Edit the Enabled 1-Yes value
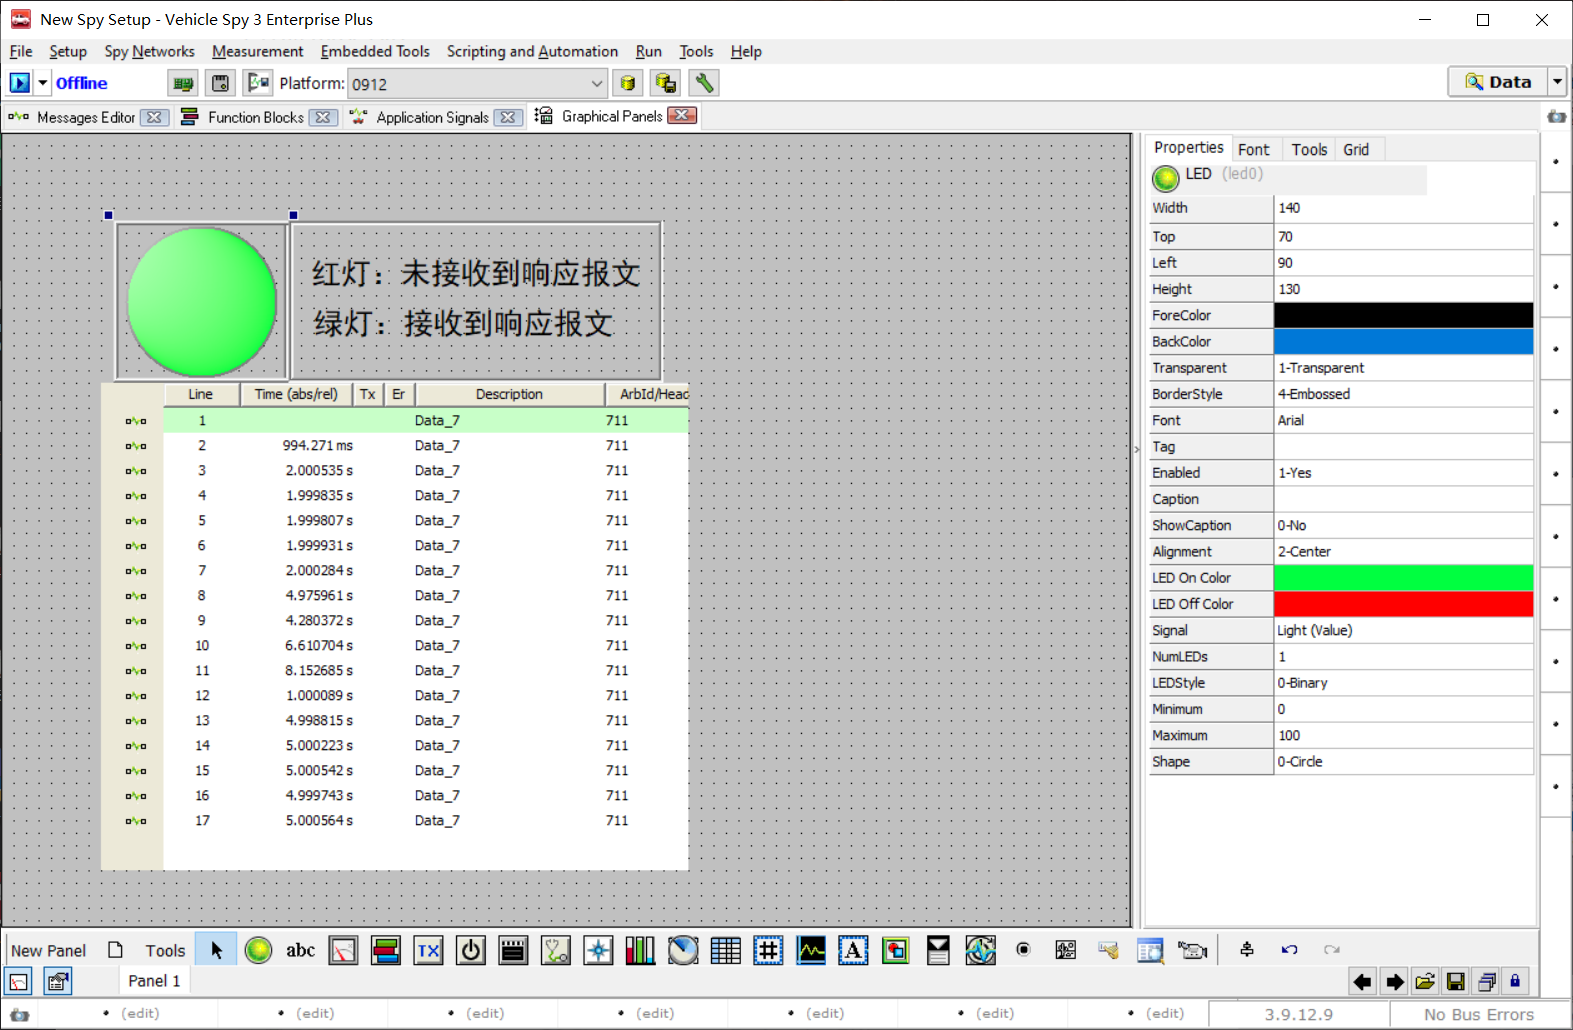The image size is (1573, 1030). [x=1403, y=473]
